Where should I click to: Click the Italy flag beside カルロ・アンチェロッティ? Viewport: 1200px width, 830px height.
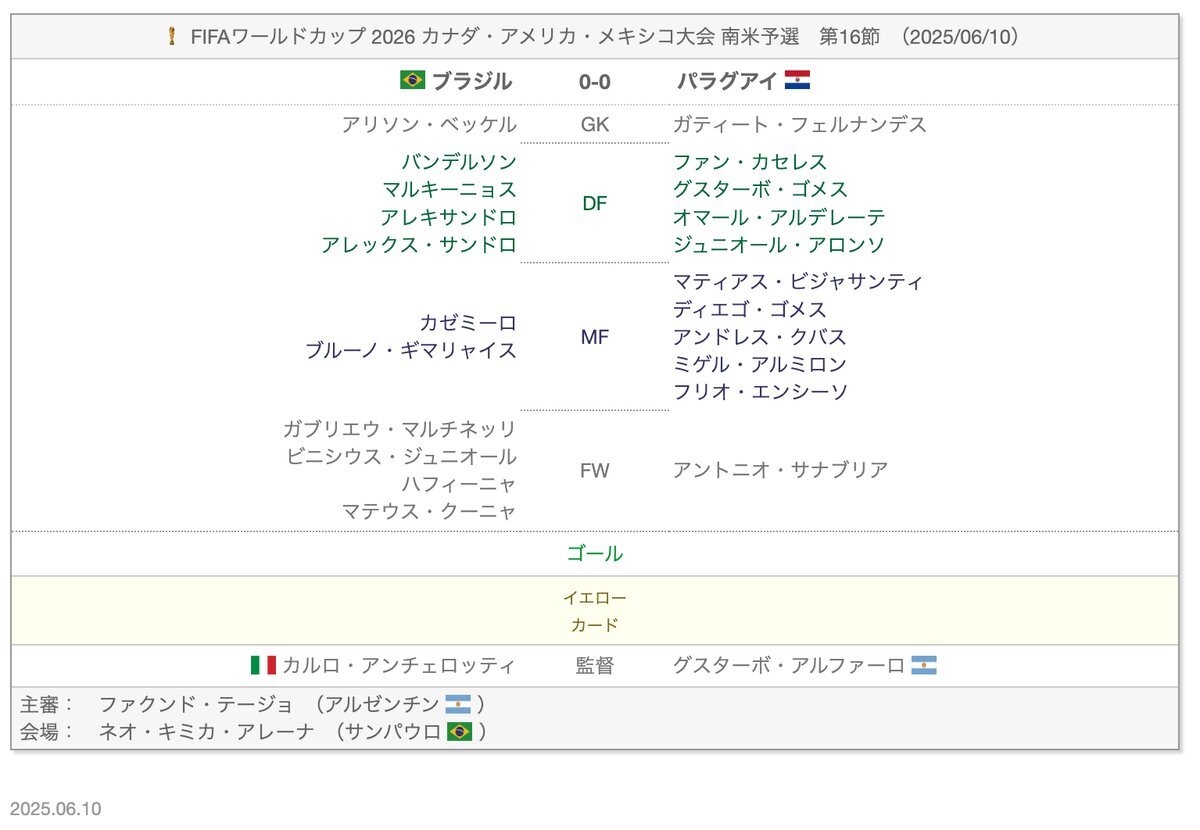(263, 666)
